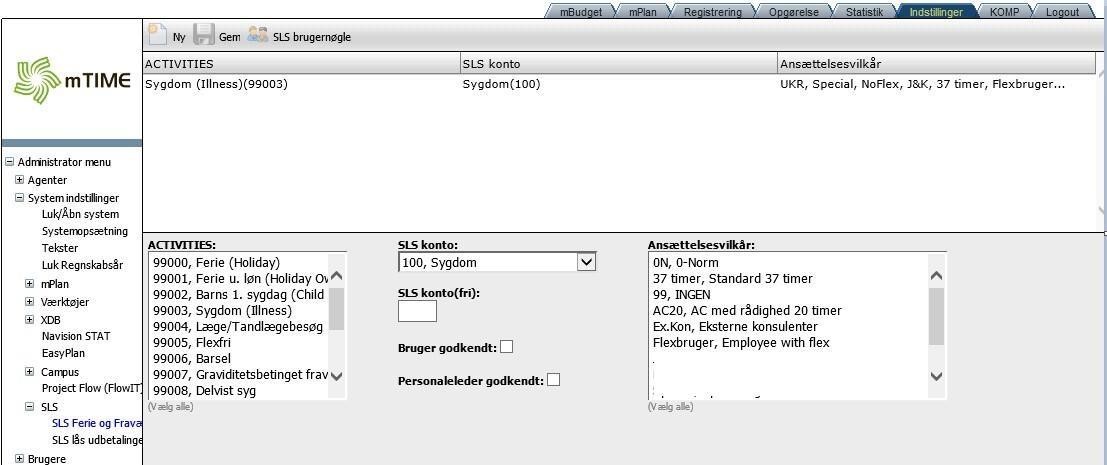Click Vælg alle under ACTIVITIES list
The width and height of the screenshot is (1107, 465).
170,407
